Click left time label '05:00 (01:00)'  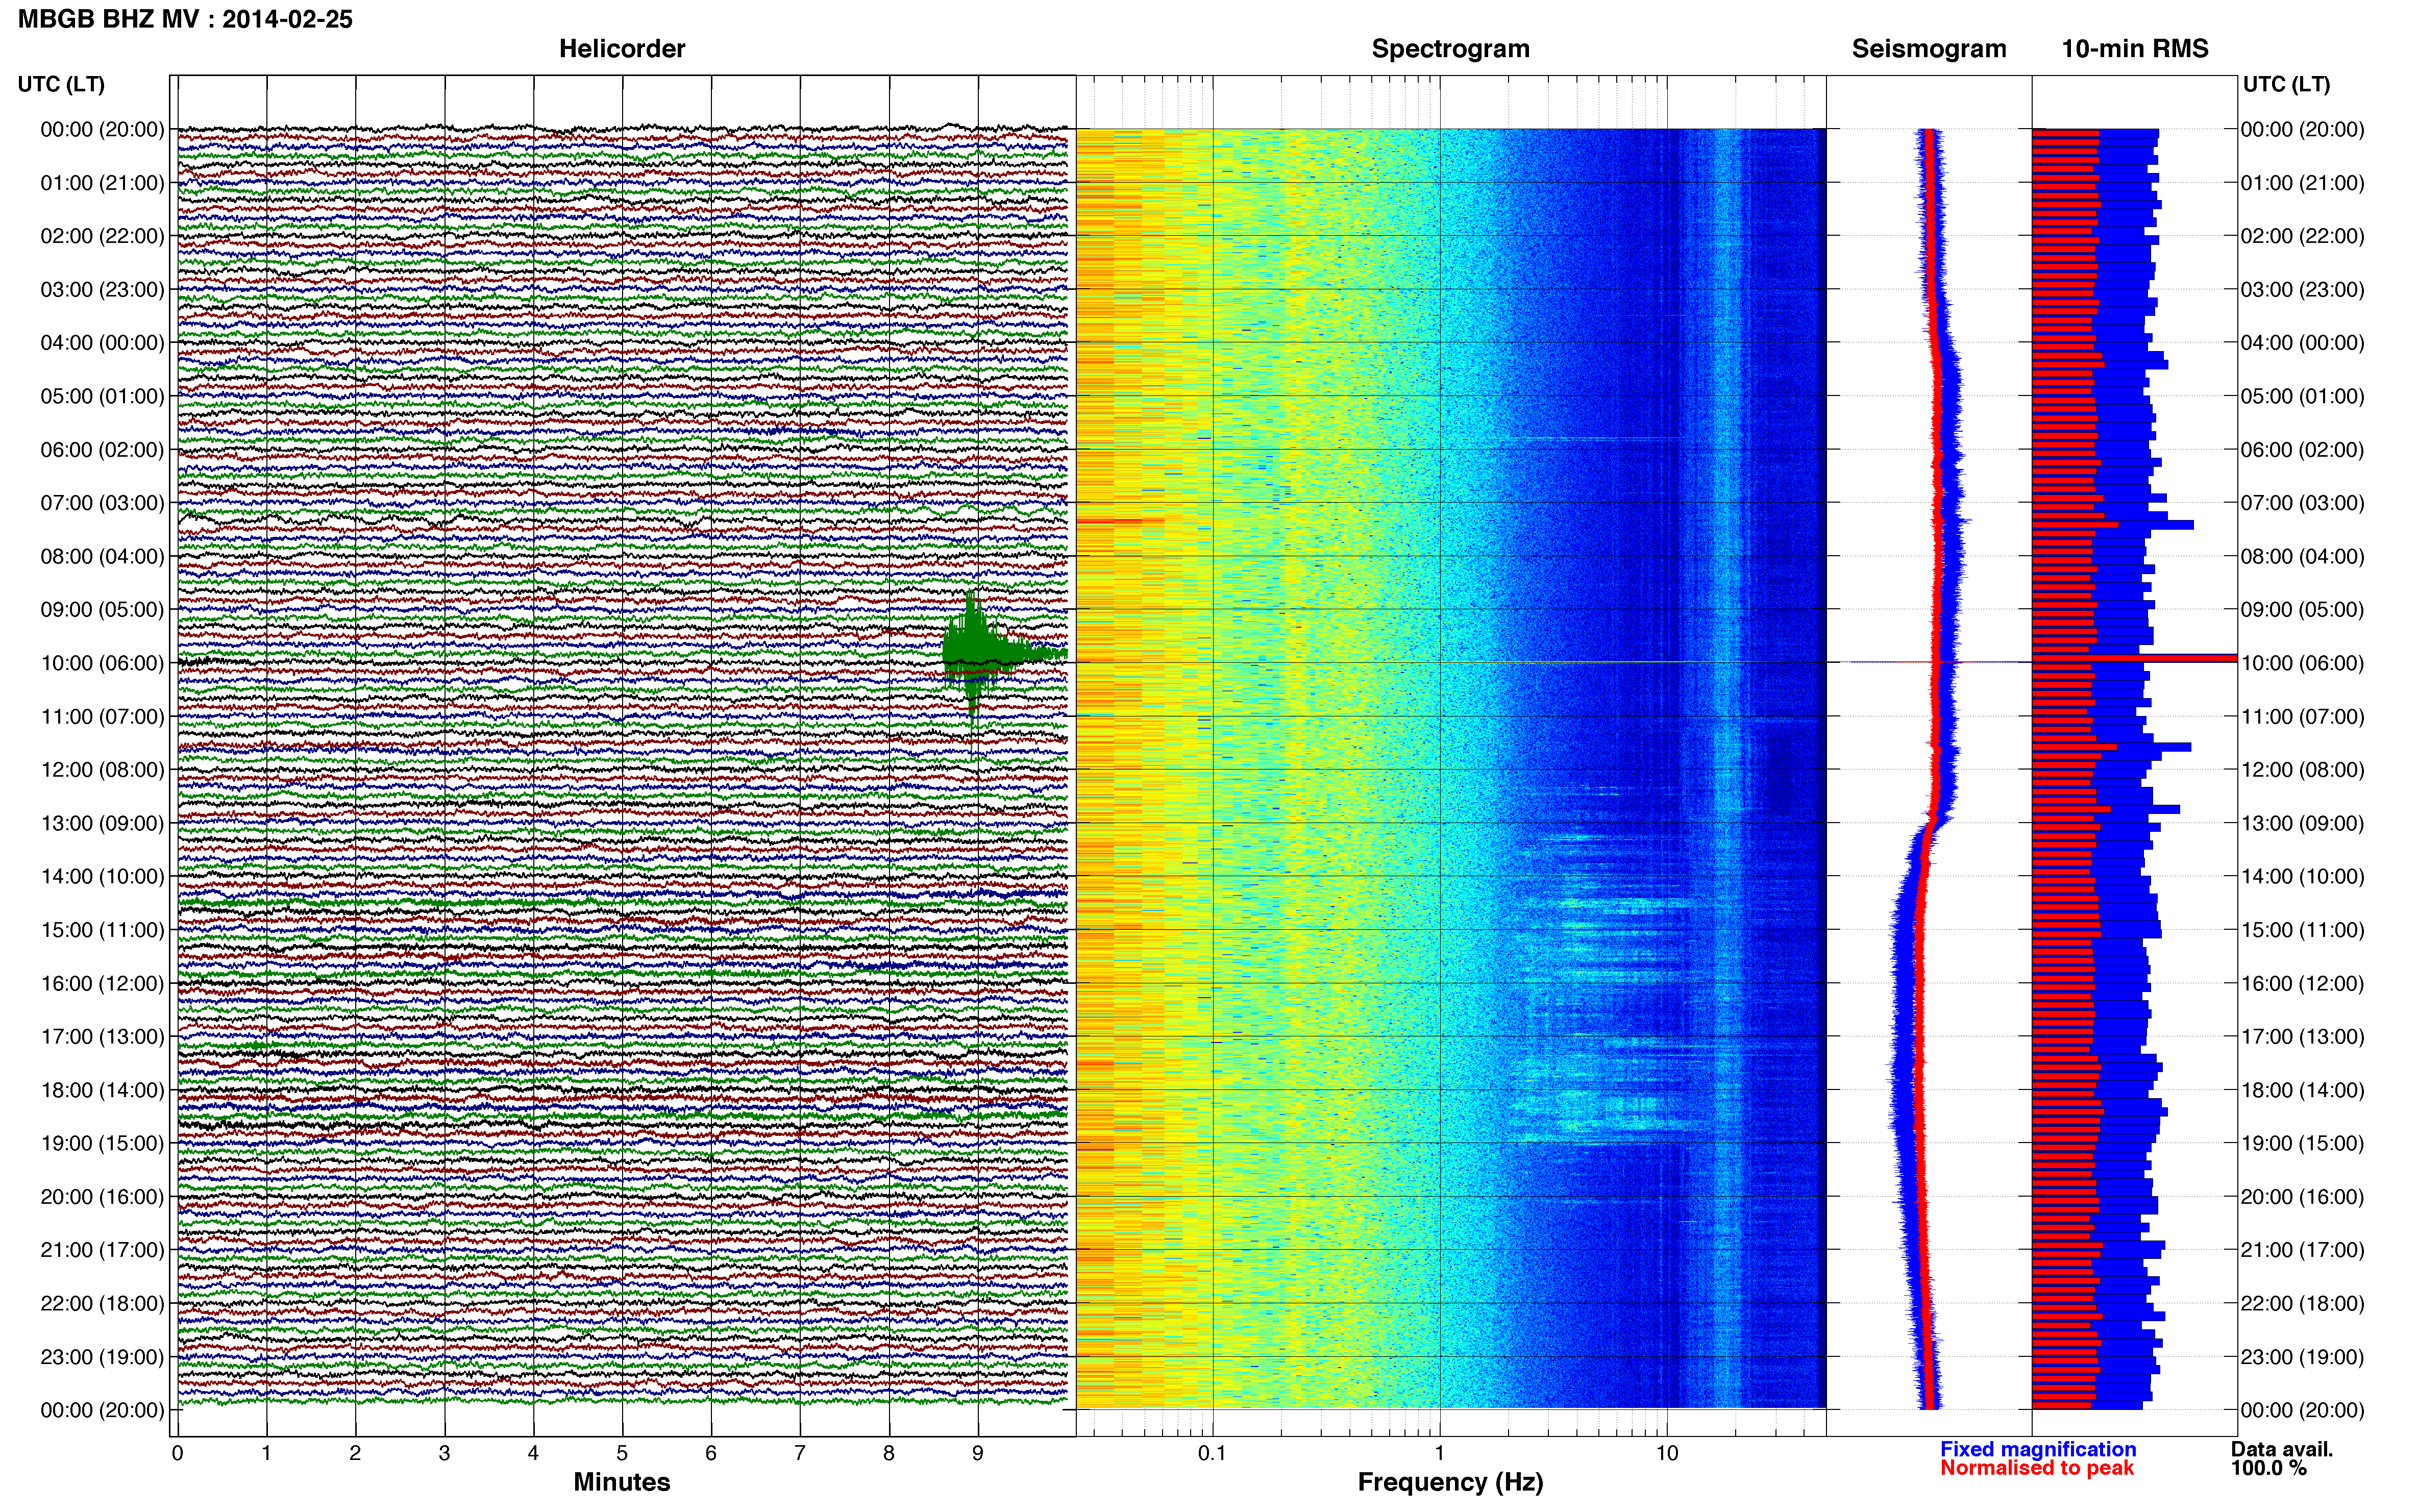(102, 396)
